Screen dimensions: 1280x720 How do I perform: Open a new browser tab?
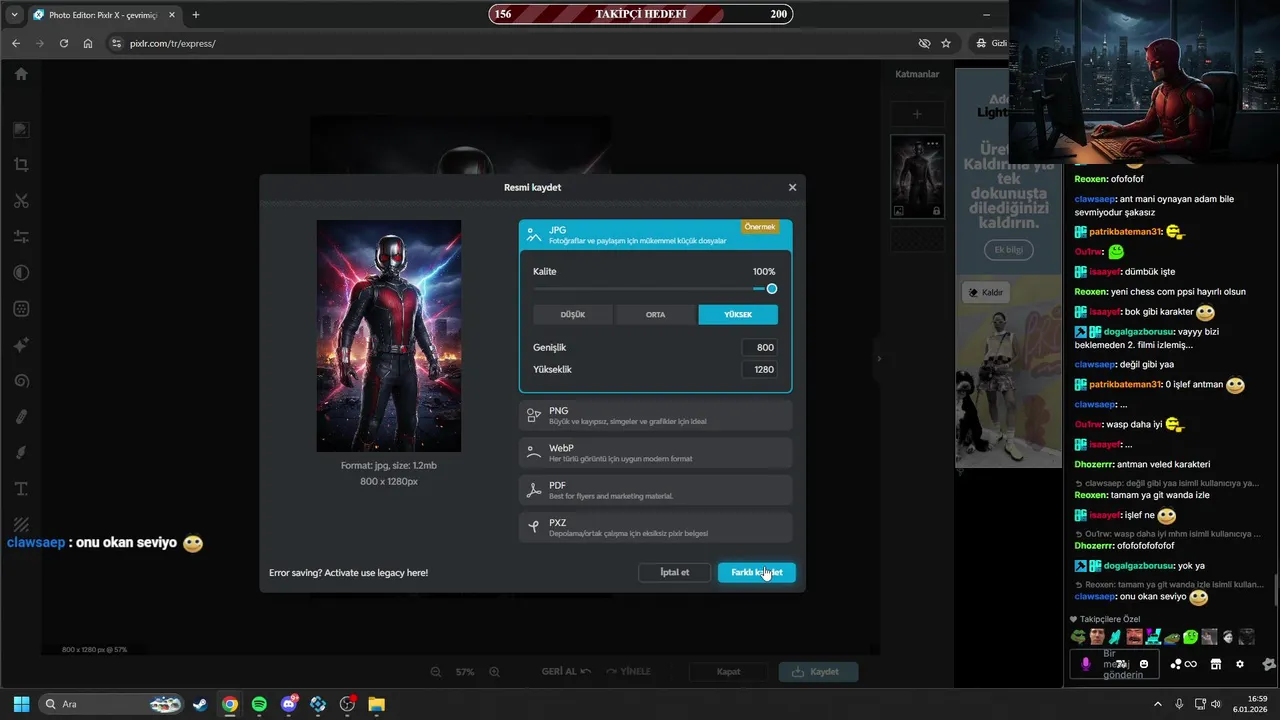[196, 15]
